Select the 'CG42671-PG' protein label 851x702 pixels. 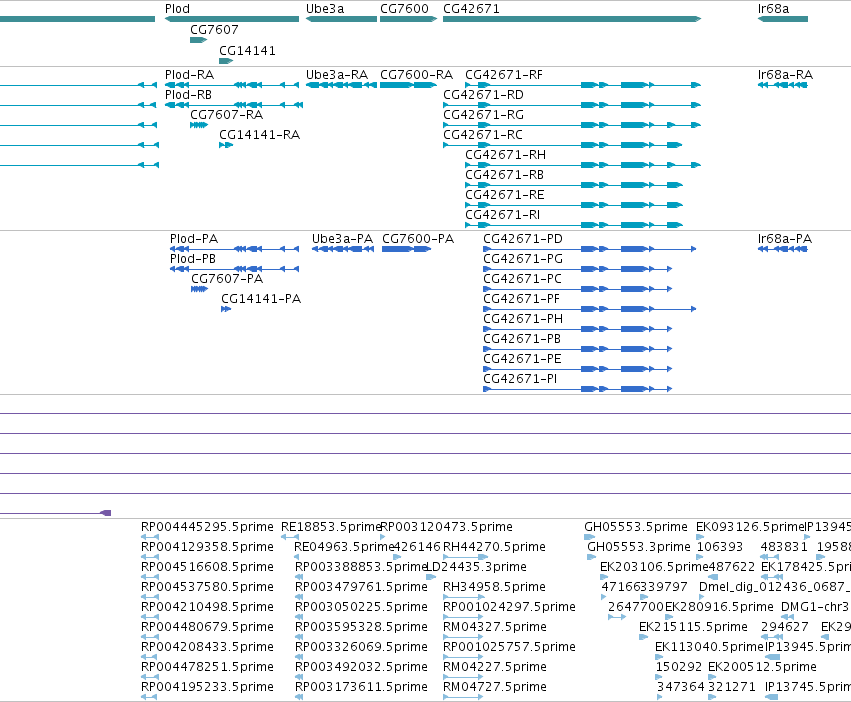point(523,259)
